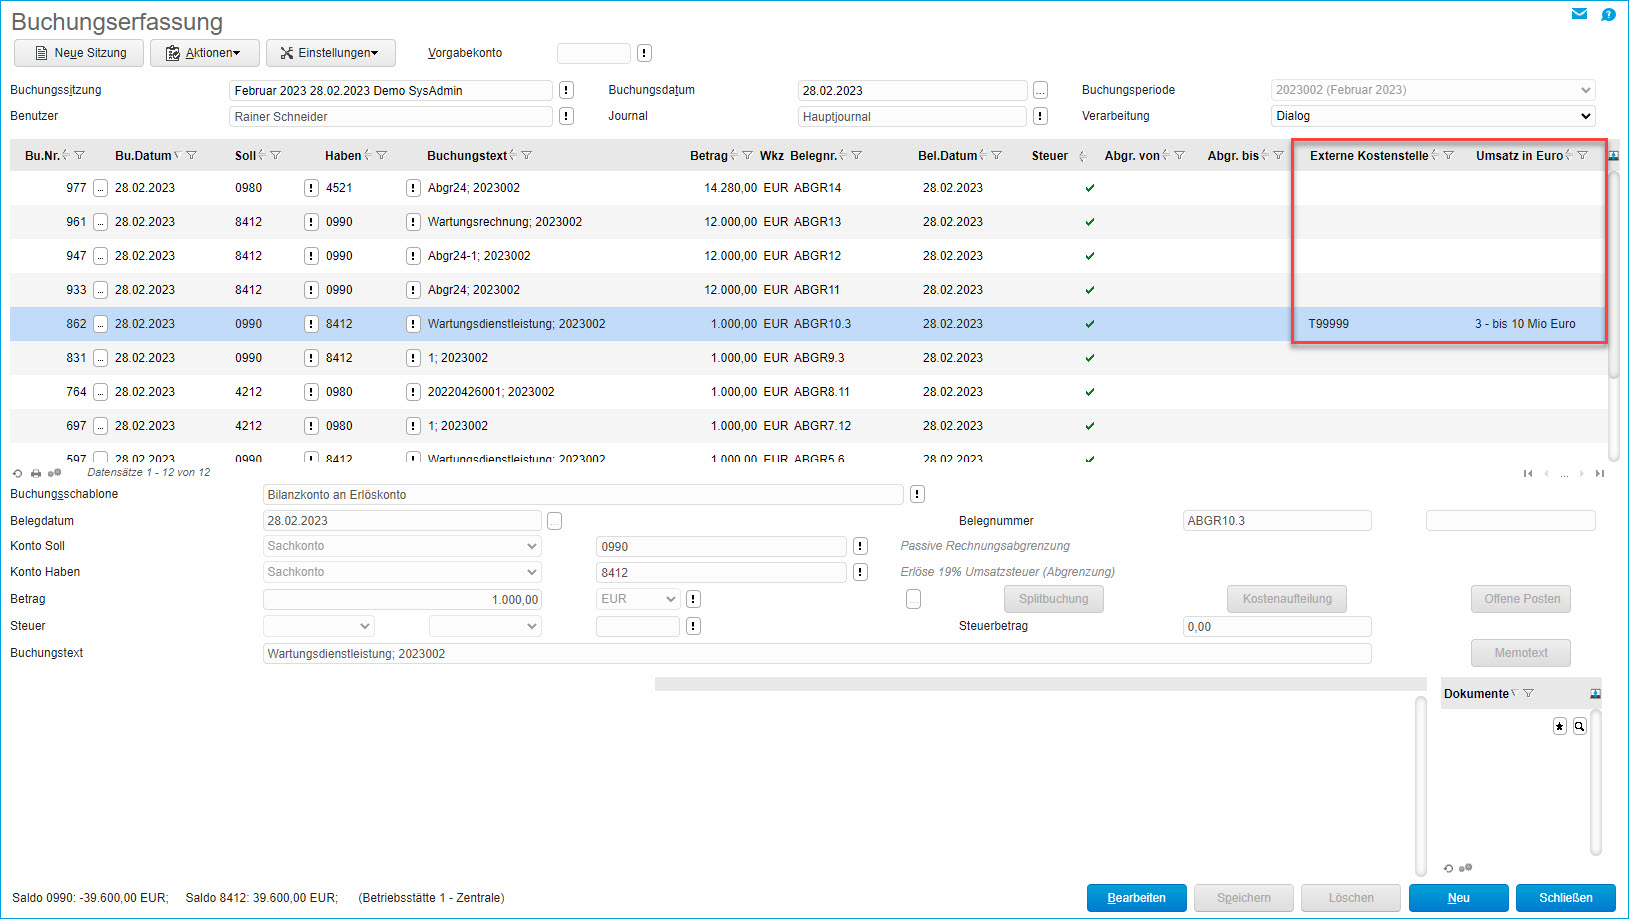Click the filter funnel next to Dokumente

[1528, 693]
